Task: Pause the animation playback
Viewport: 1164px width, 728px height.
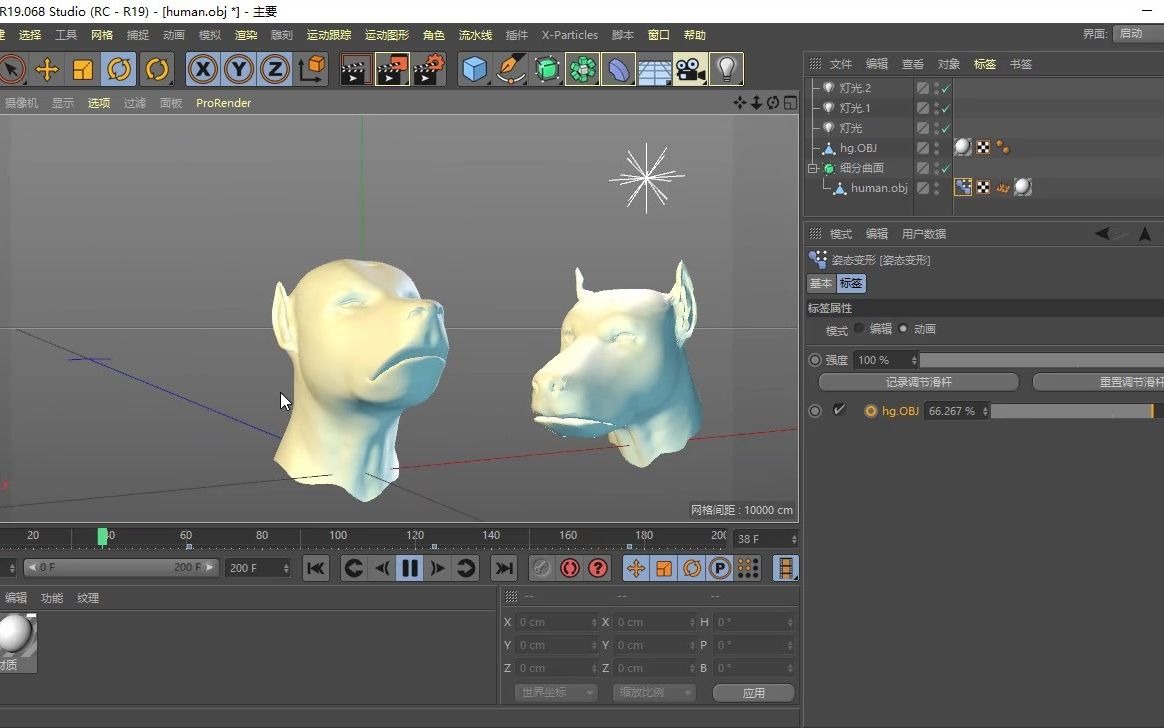Action: point(410,568)
